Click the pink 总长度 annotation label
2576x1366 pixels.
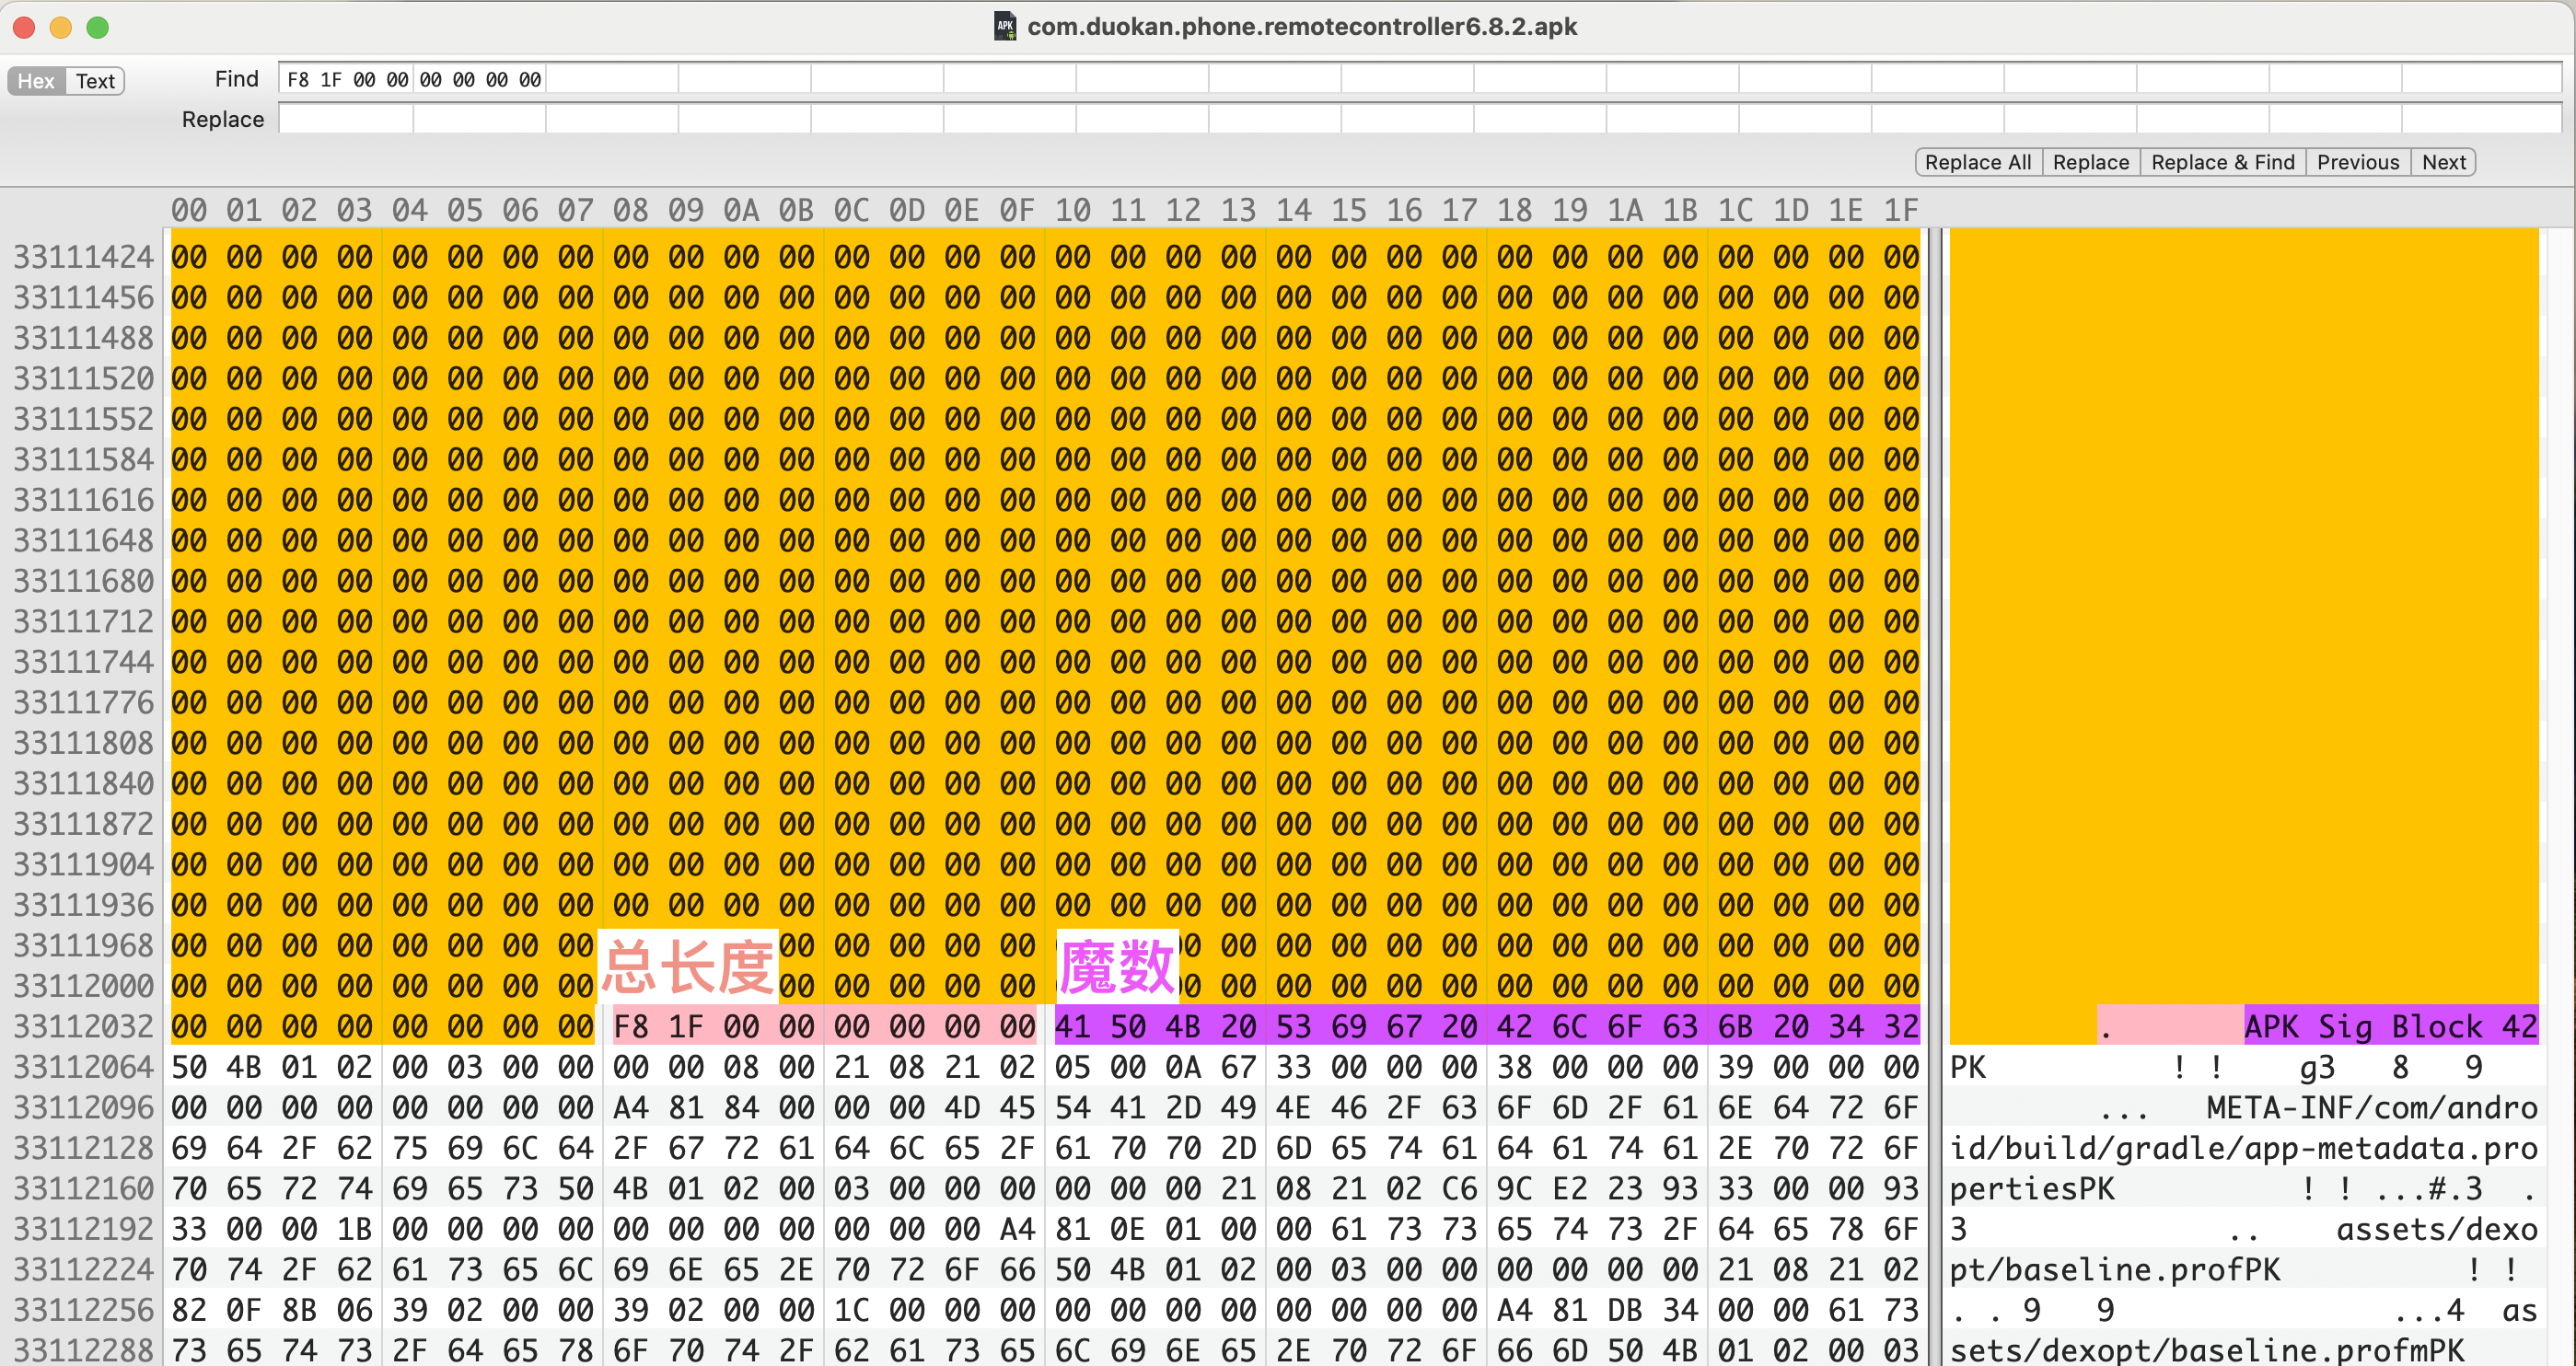(688, 967)
